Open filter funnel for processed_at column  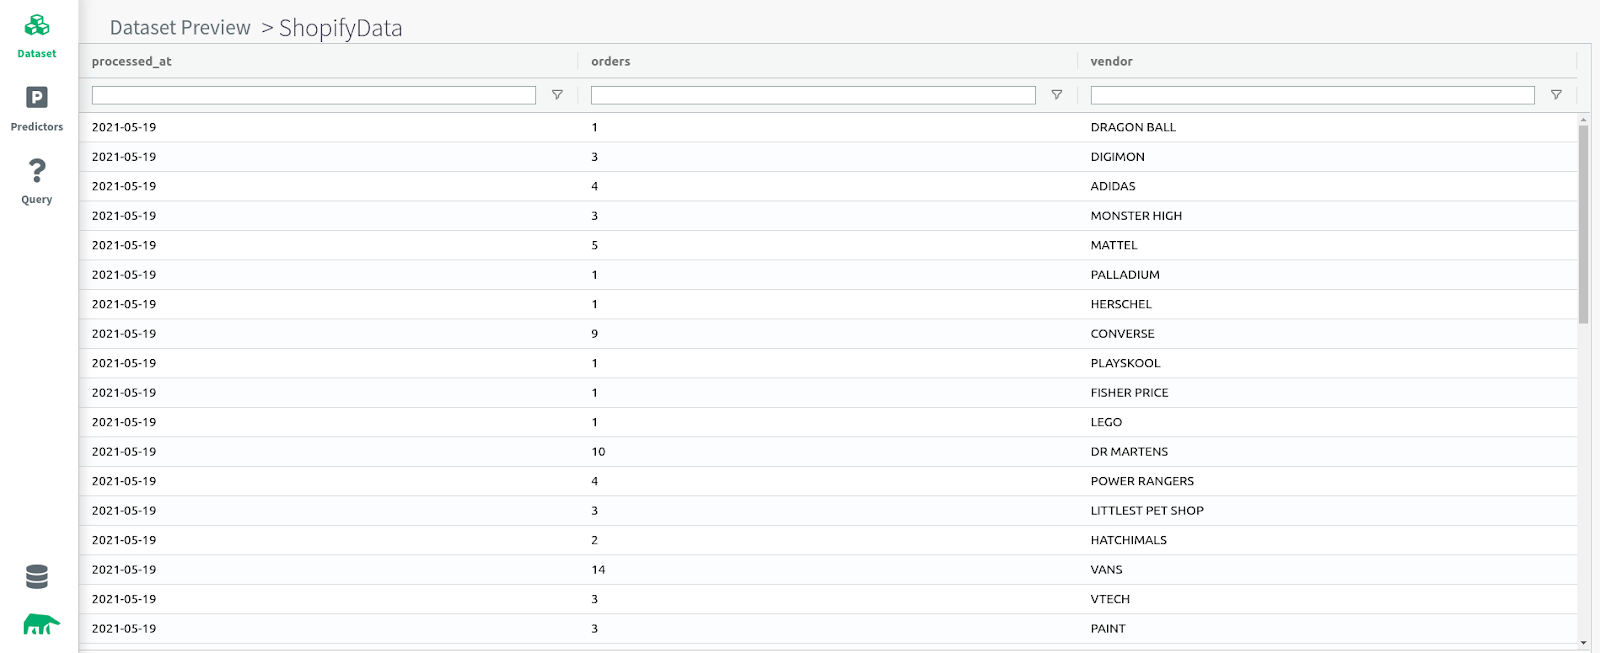557,95
